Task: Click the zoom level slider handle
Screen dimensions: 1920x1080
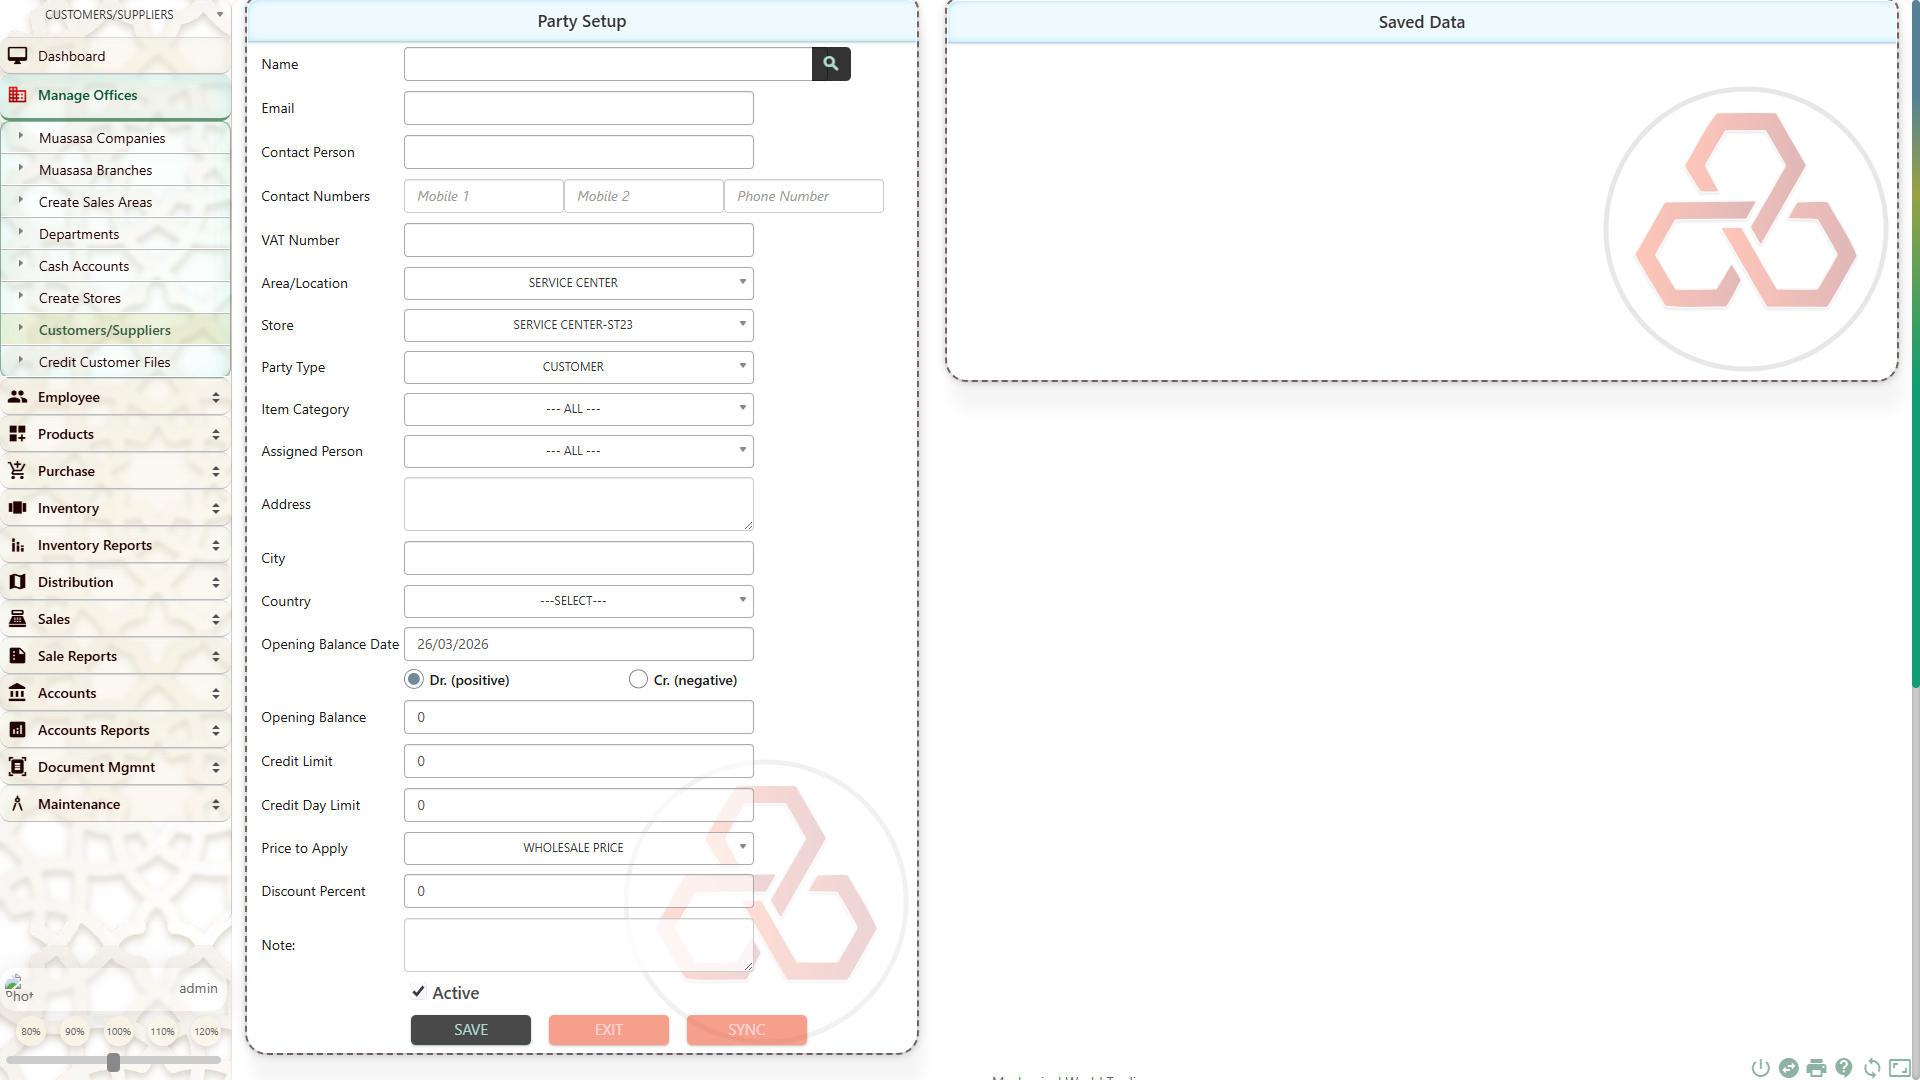Action: pos(113,1062)
